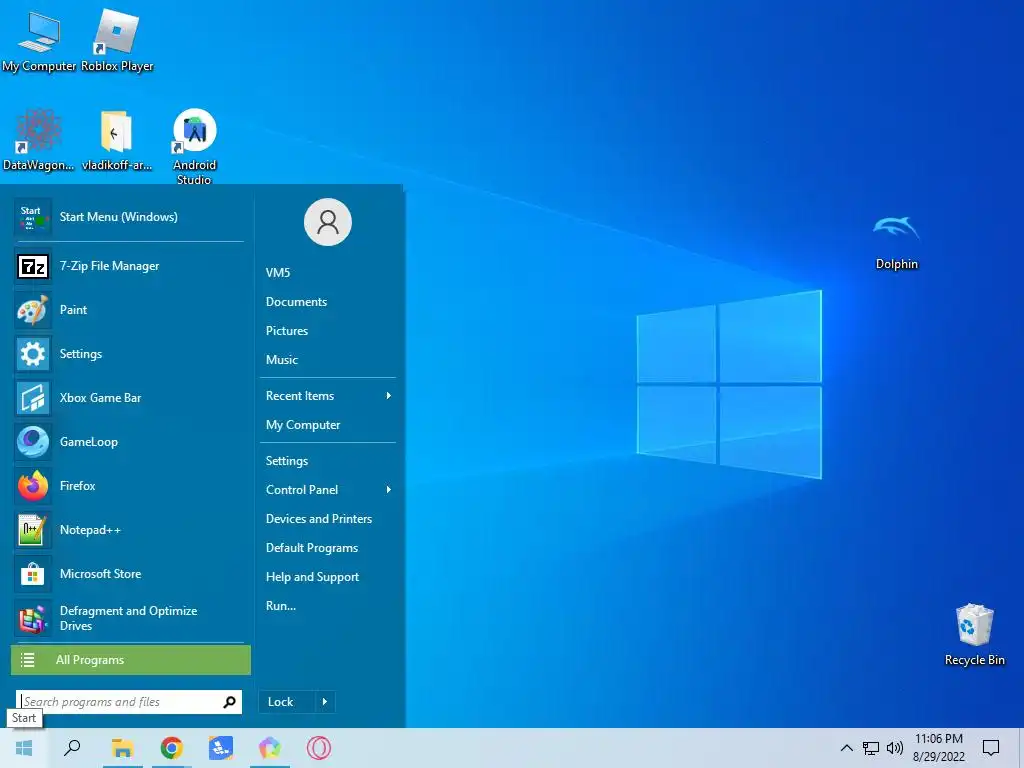
Task: Open Help and Support
Action: click(x=312, y=577)
